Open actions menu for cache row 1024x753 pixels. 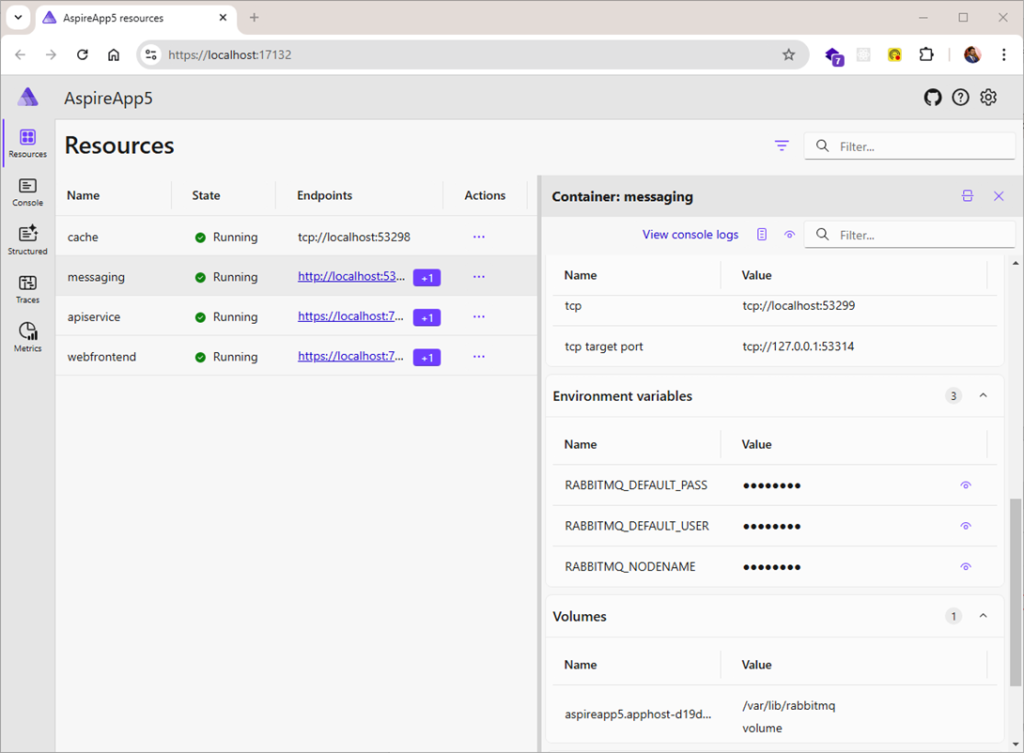(x=478, y=237)
